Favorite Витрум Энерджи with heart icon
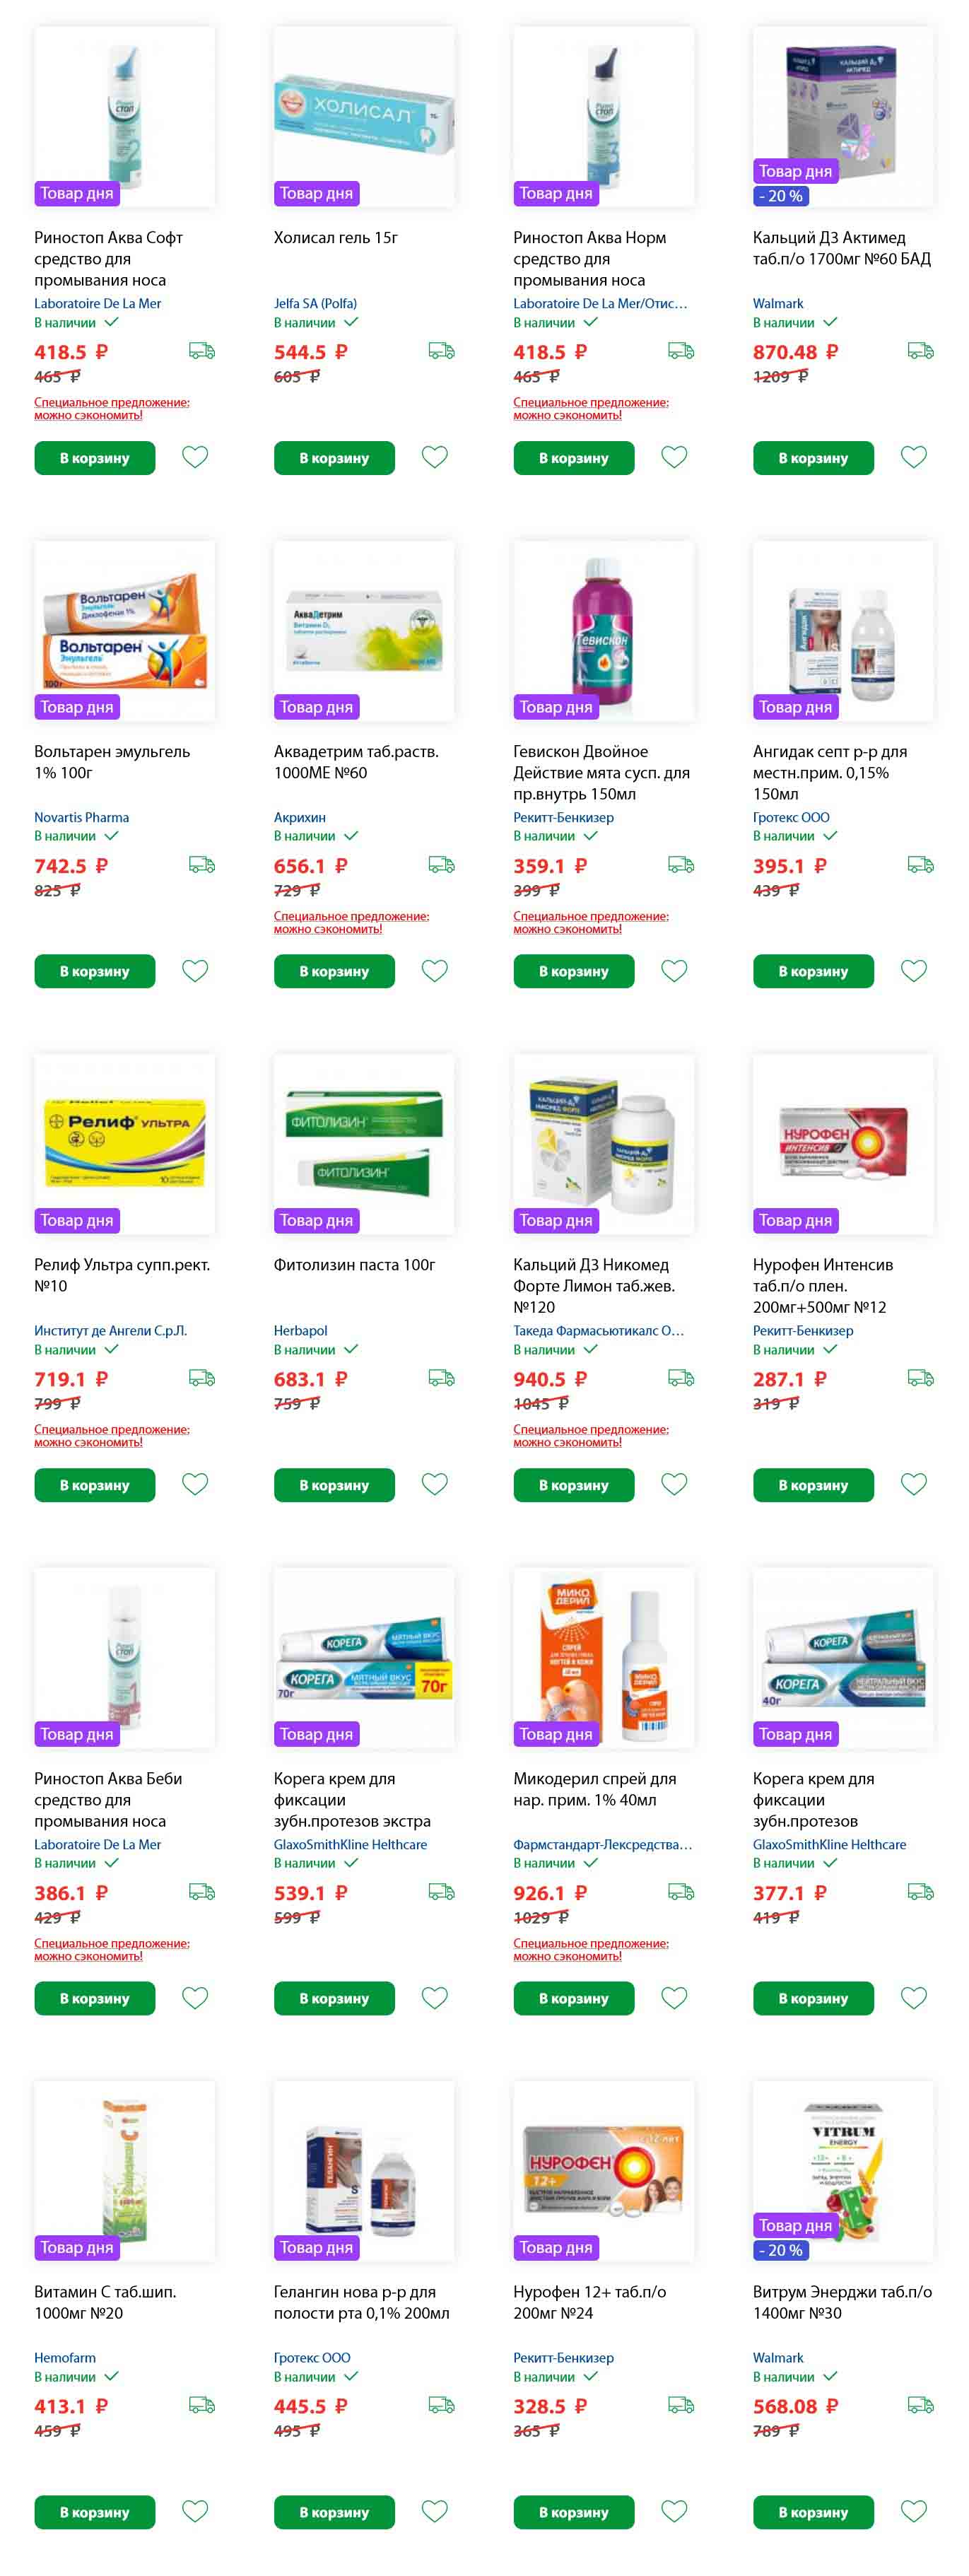This screenshot has width=969, height=2576. (914, 2511)
